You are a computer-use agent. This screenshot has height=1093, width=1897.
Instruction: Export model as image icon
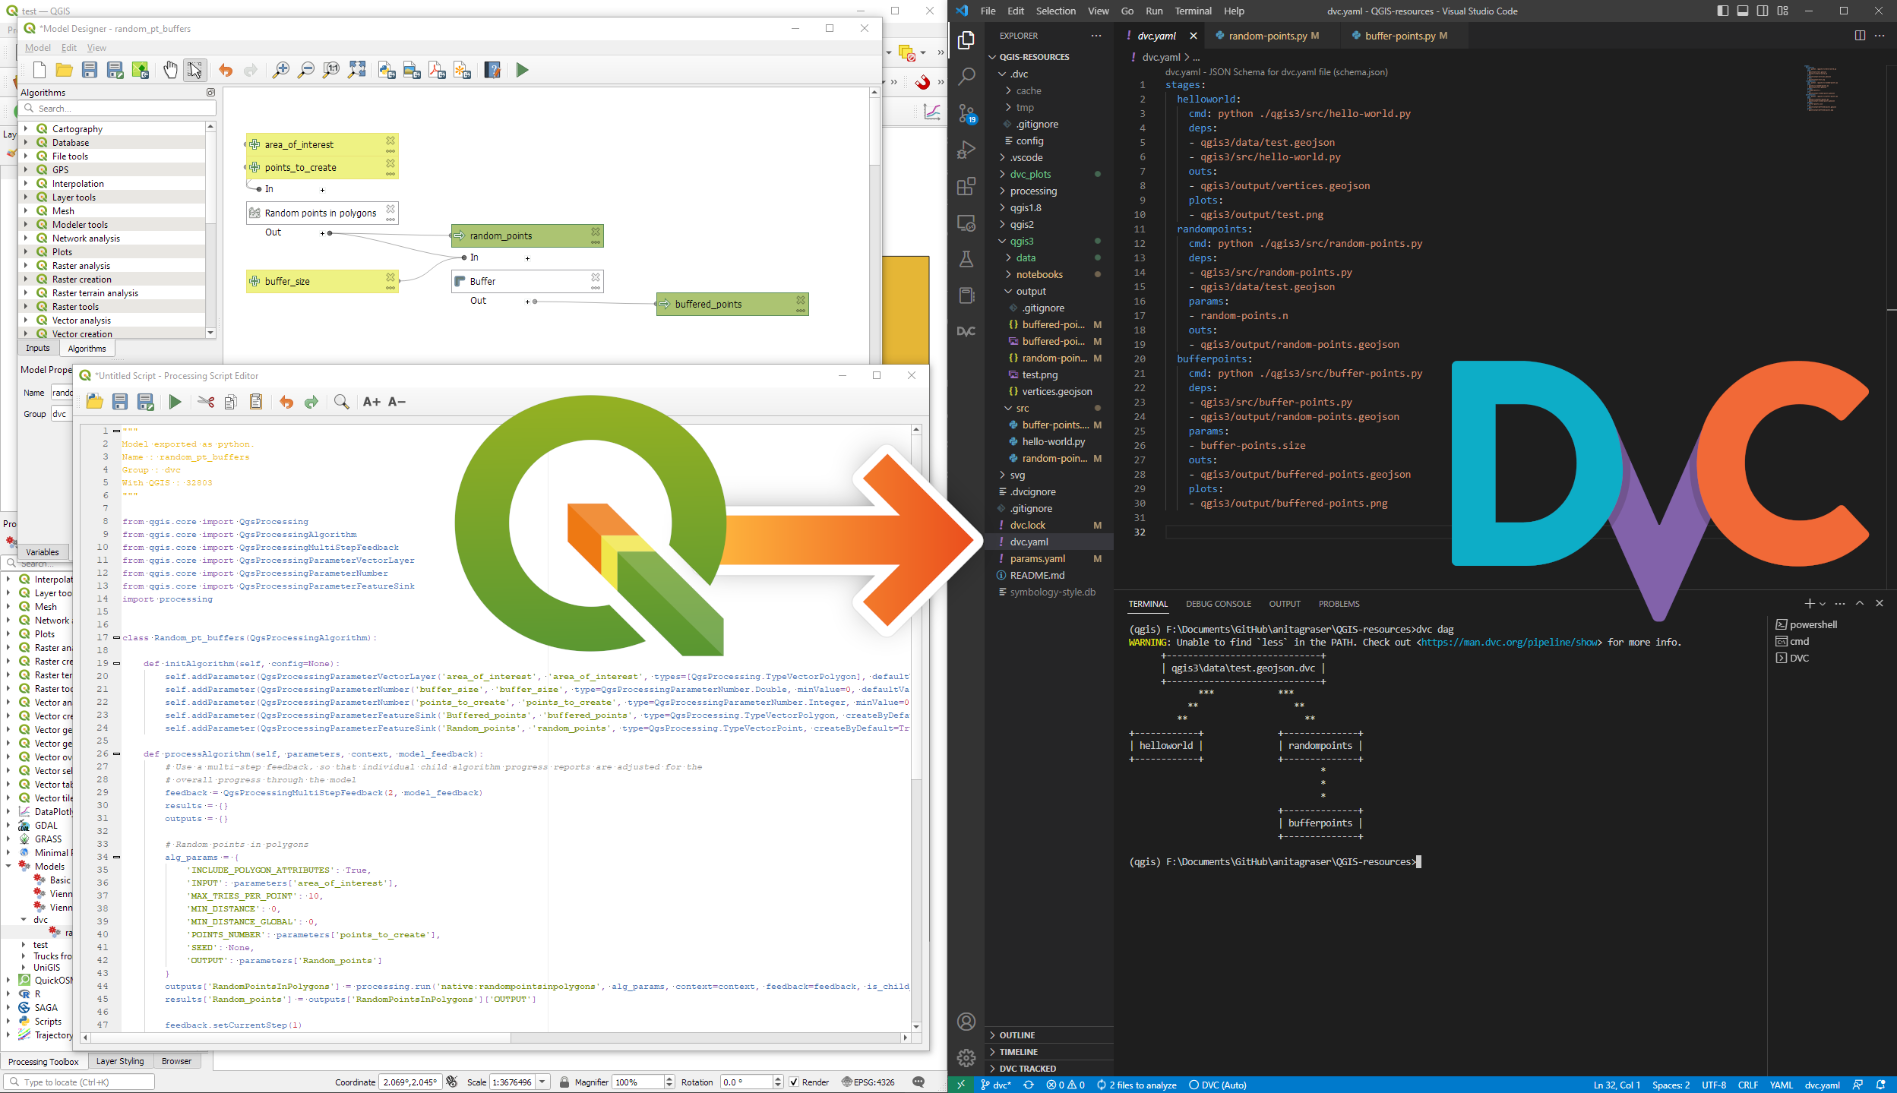(x=412, y=70)
